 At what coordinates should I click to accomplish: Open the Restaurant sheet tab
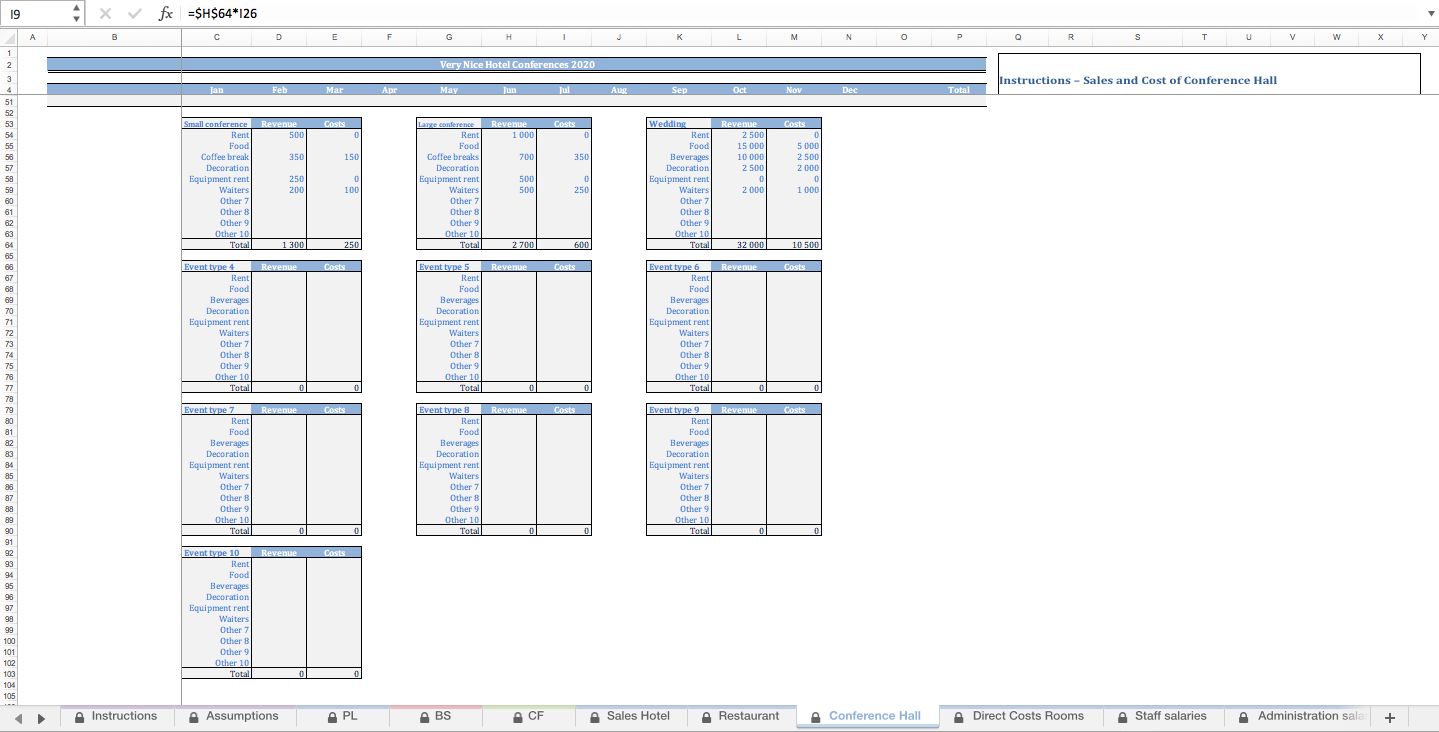(x=748, y=716)
